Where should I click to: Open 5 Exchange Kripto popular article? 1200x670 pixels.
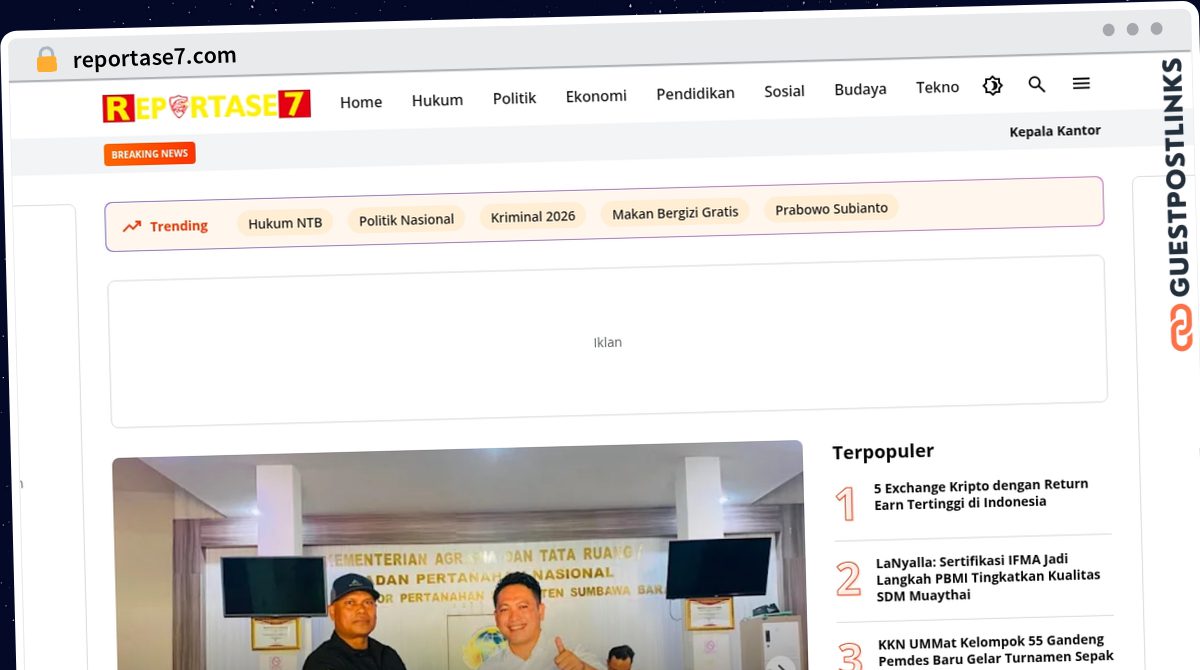point(981,493)
